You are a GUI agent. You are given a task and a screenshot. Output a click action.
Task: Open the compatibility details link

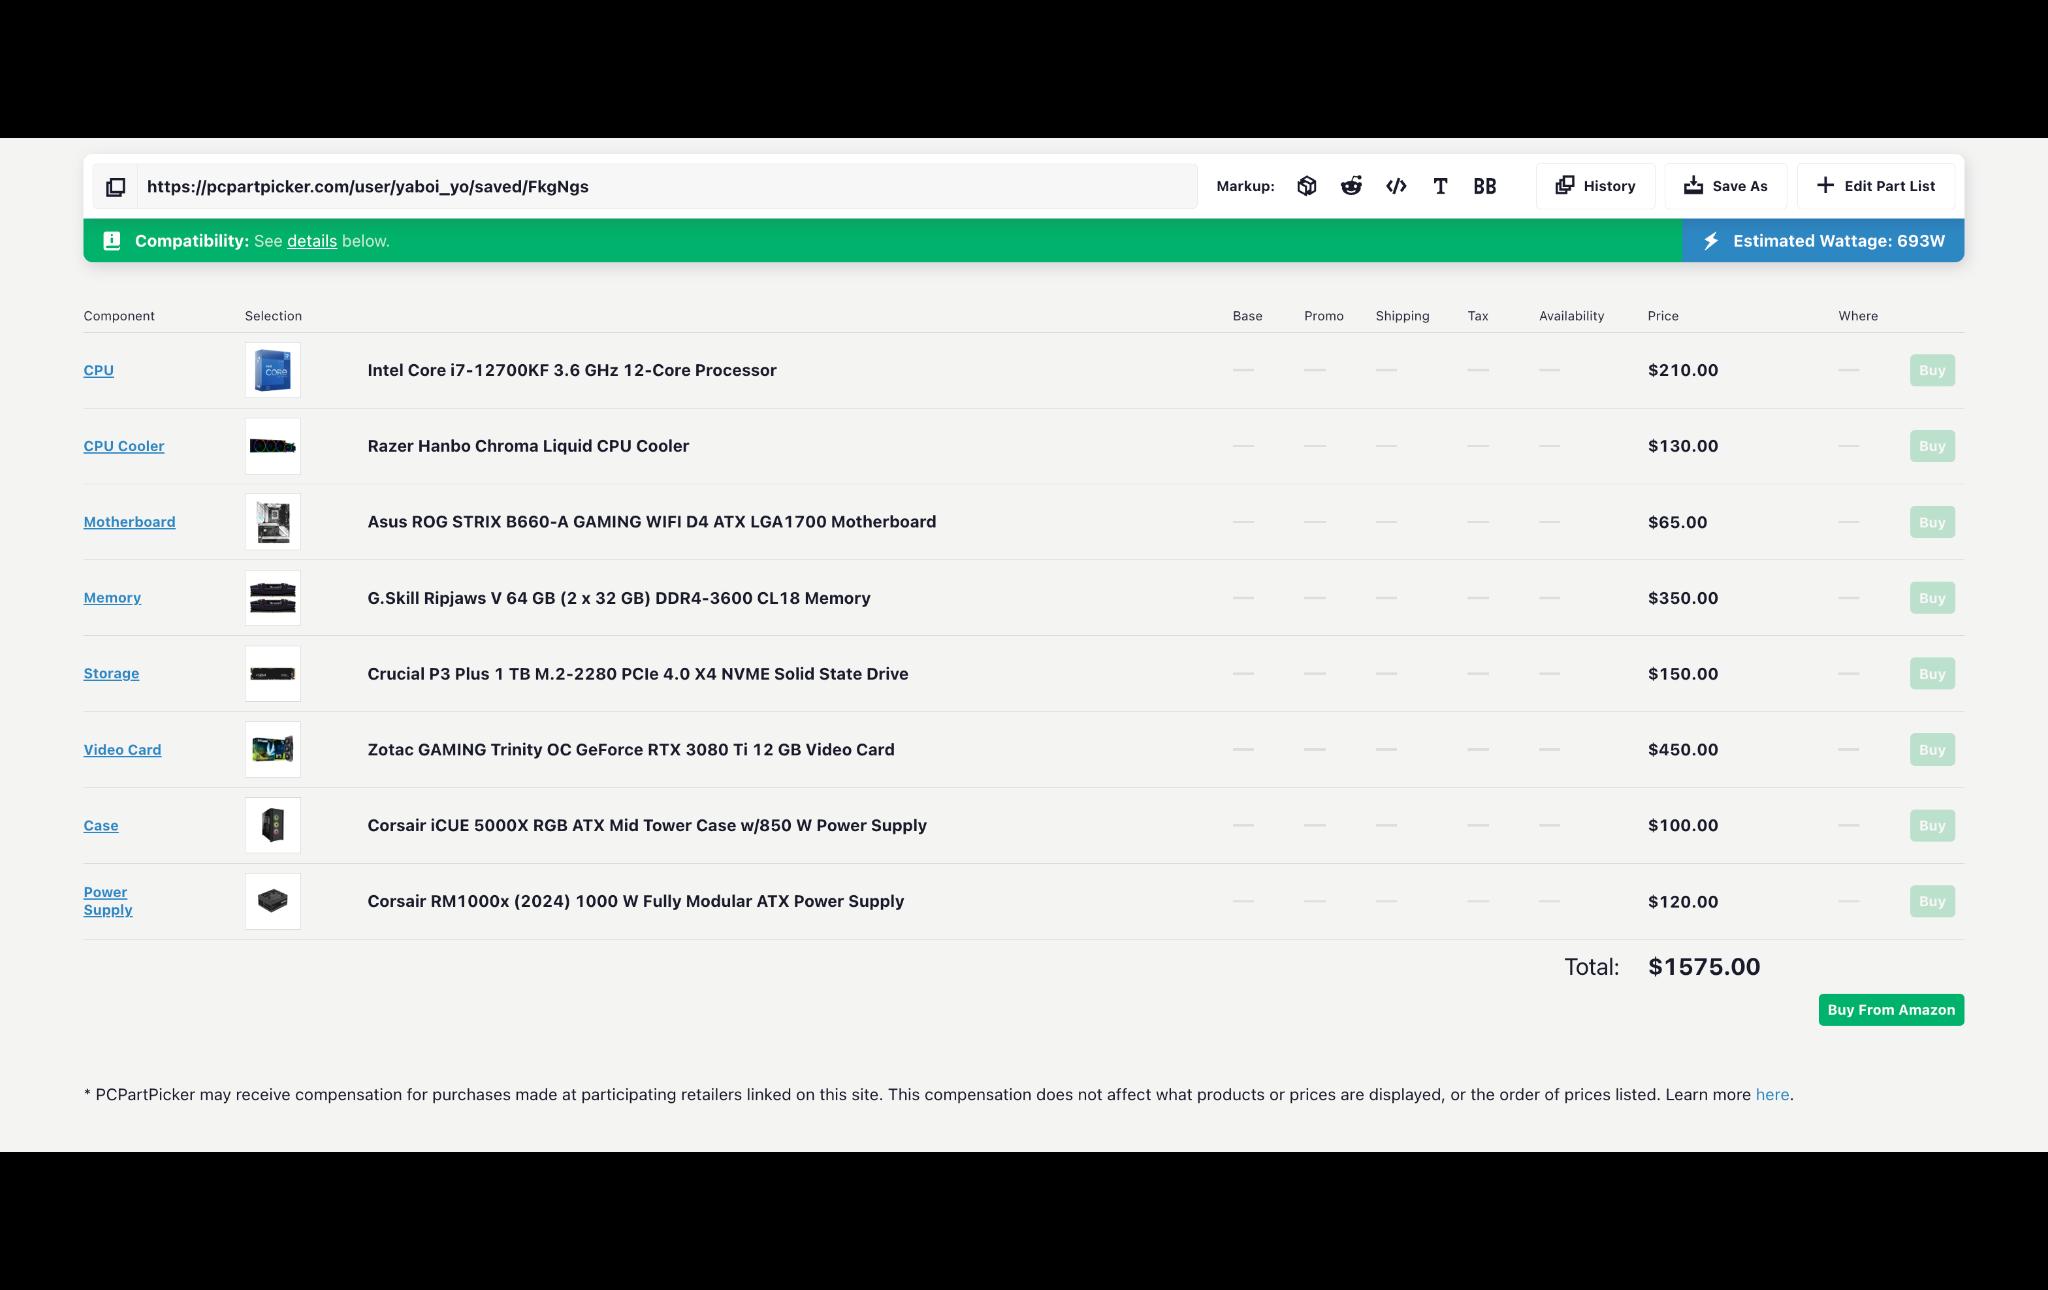312,241
